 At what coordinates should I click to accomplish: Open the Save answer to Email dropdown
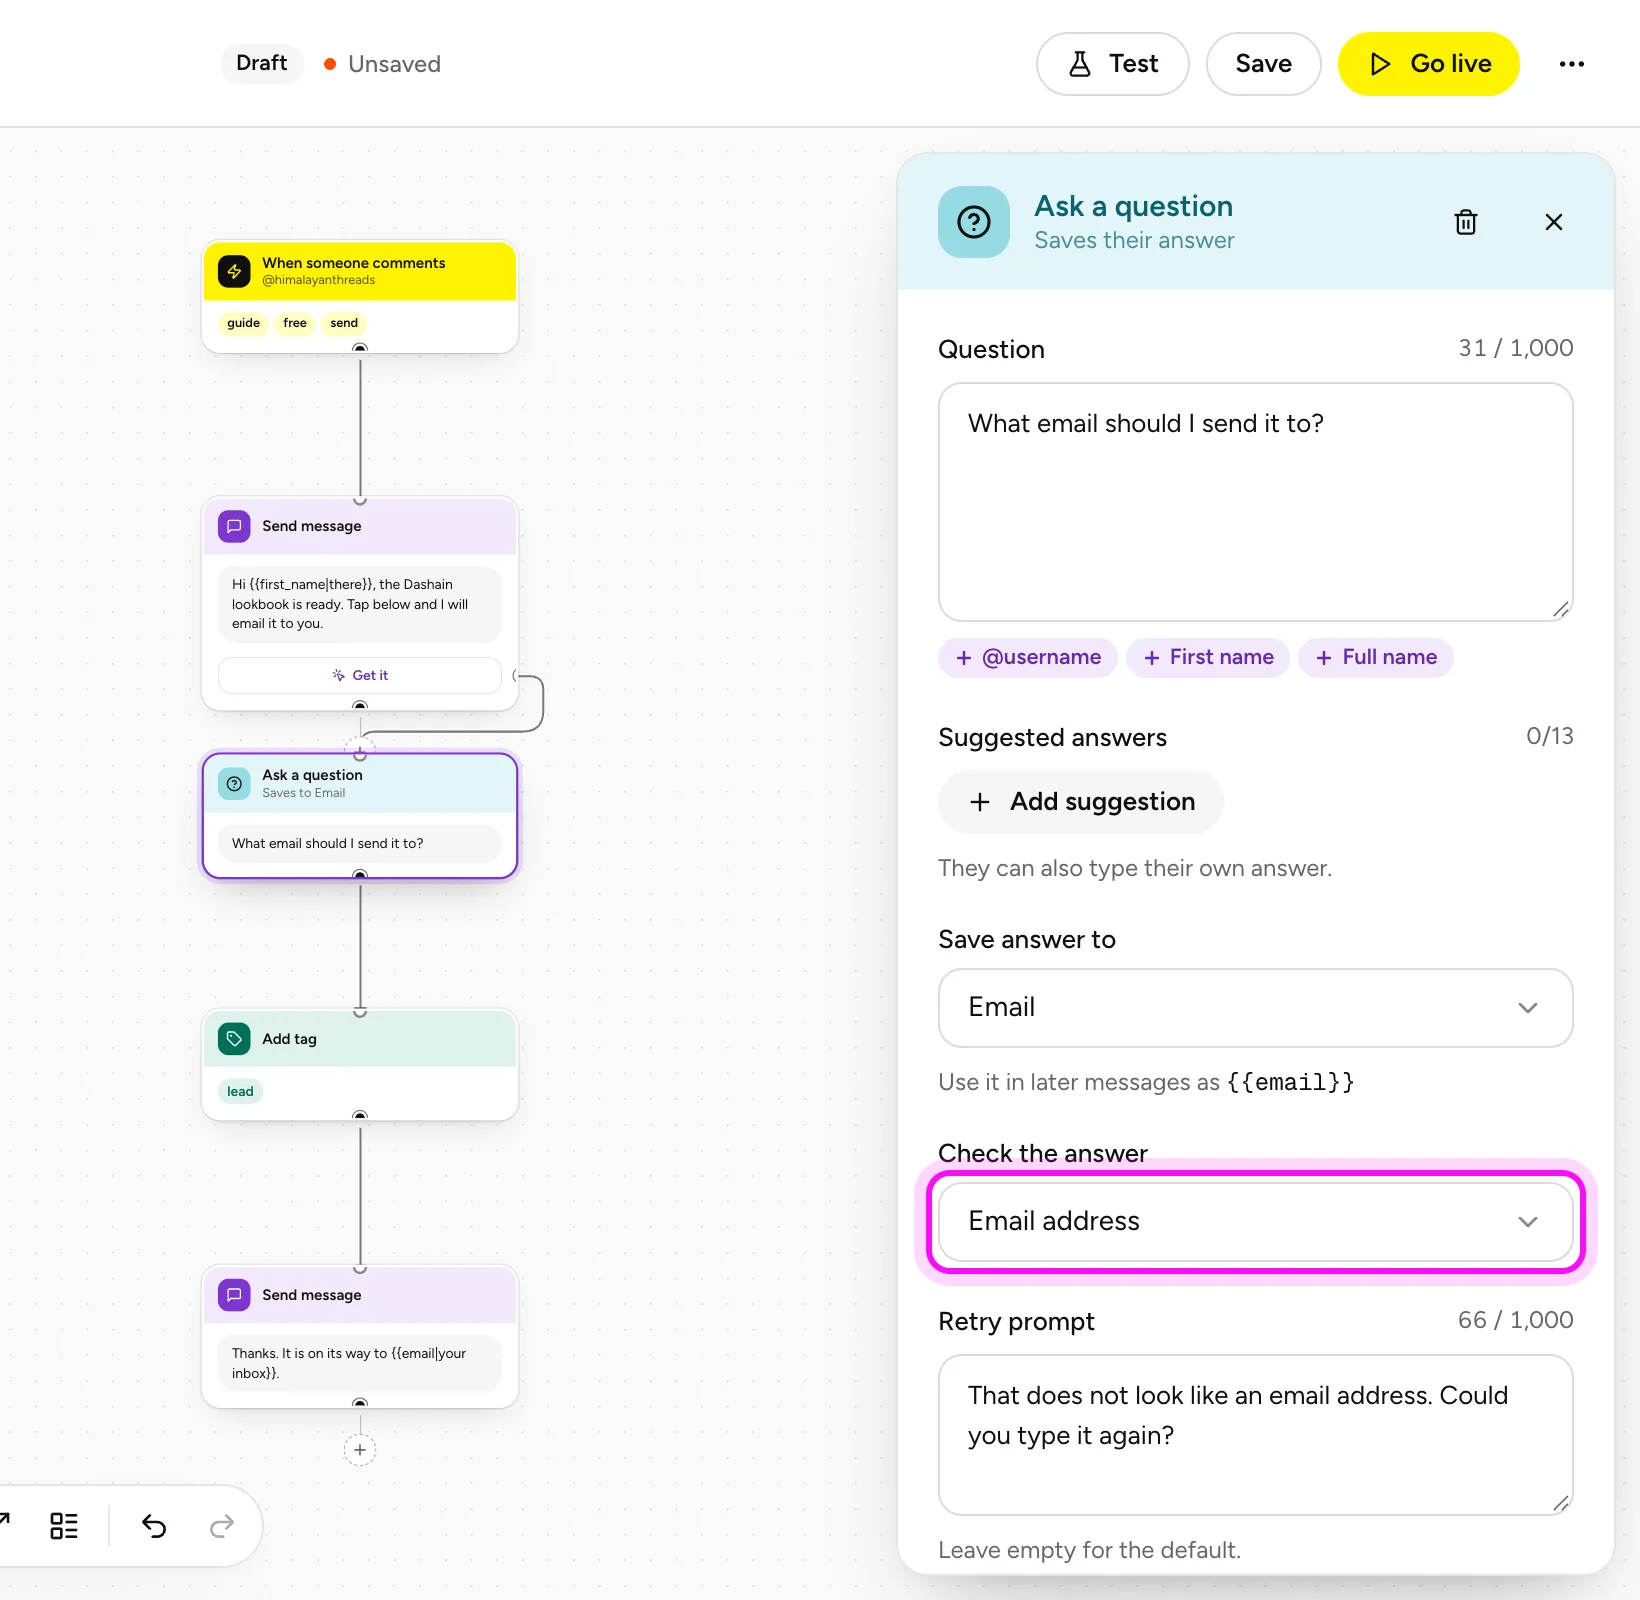tap(1255, 1008)
